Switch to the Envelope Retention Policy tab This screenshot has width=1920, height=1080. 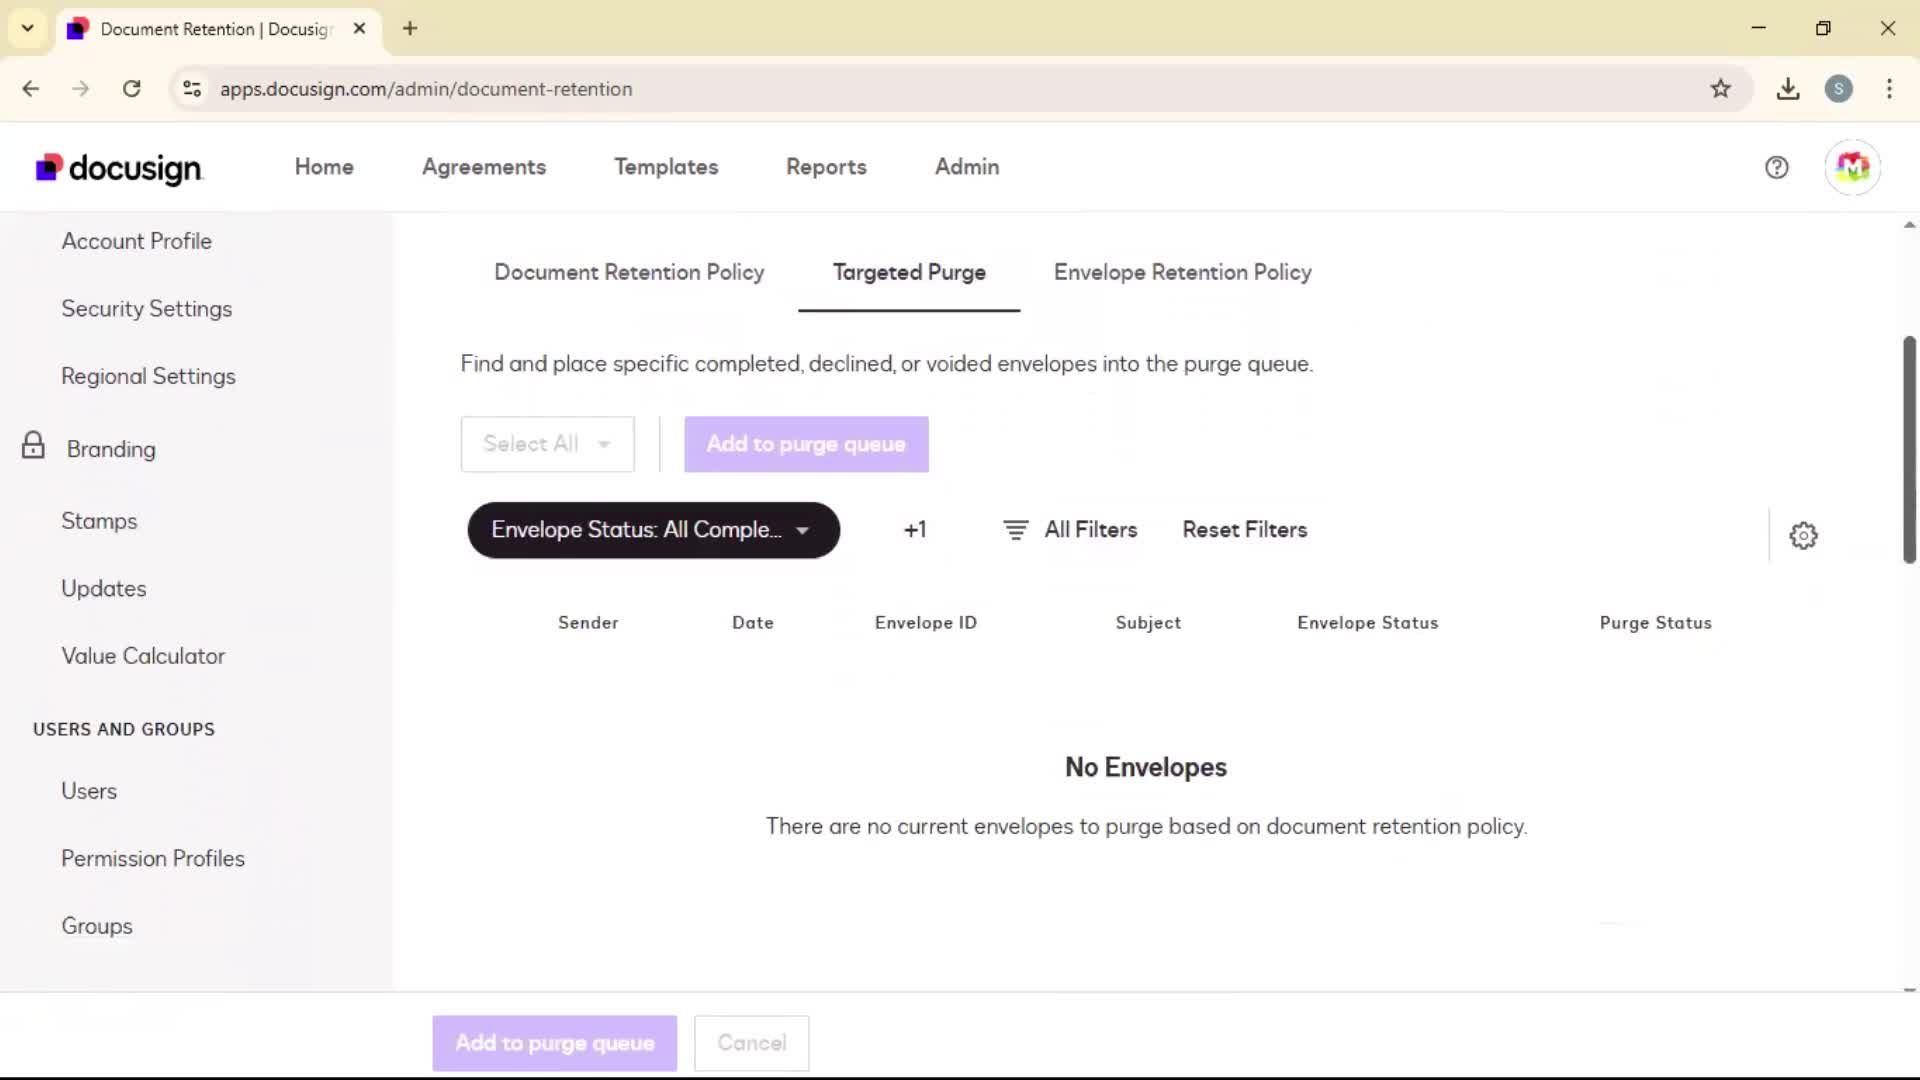click(1182, 272)
